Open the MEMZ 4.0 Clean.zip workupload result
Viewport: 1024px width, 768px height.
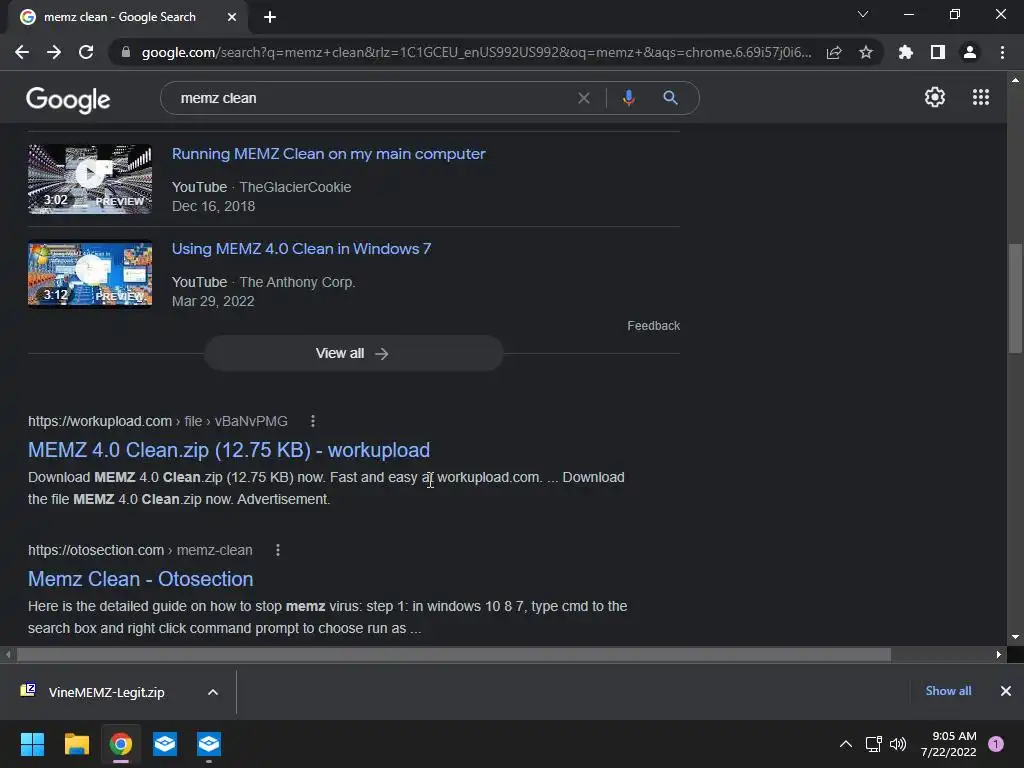[229, 450]
